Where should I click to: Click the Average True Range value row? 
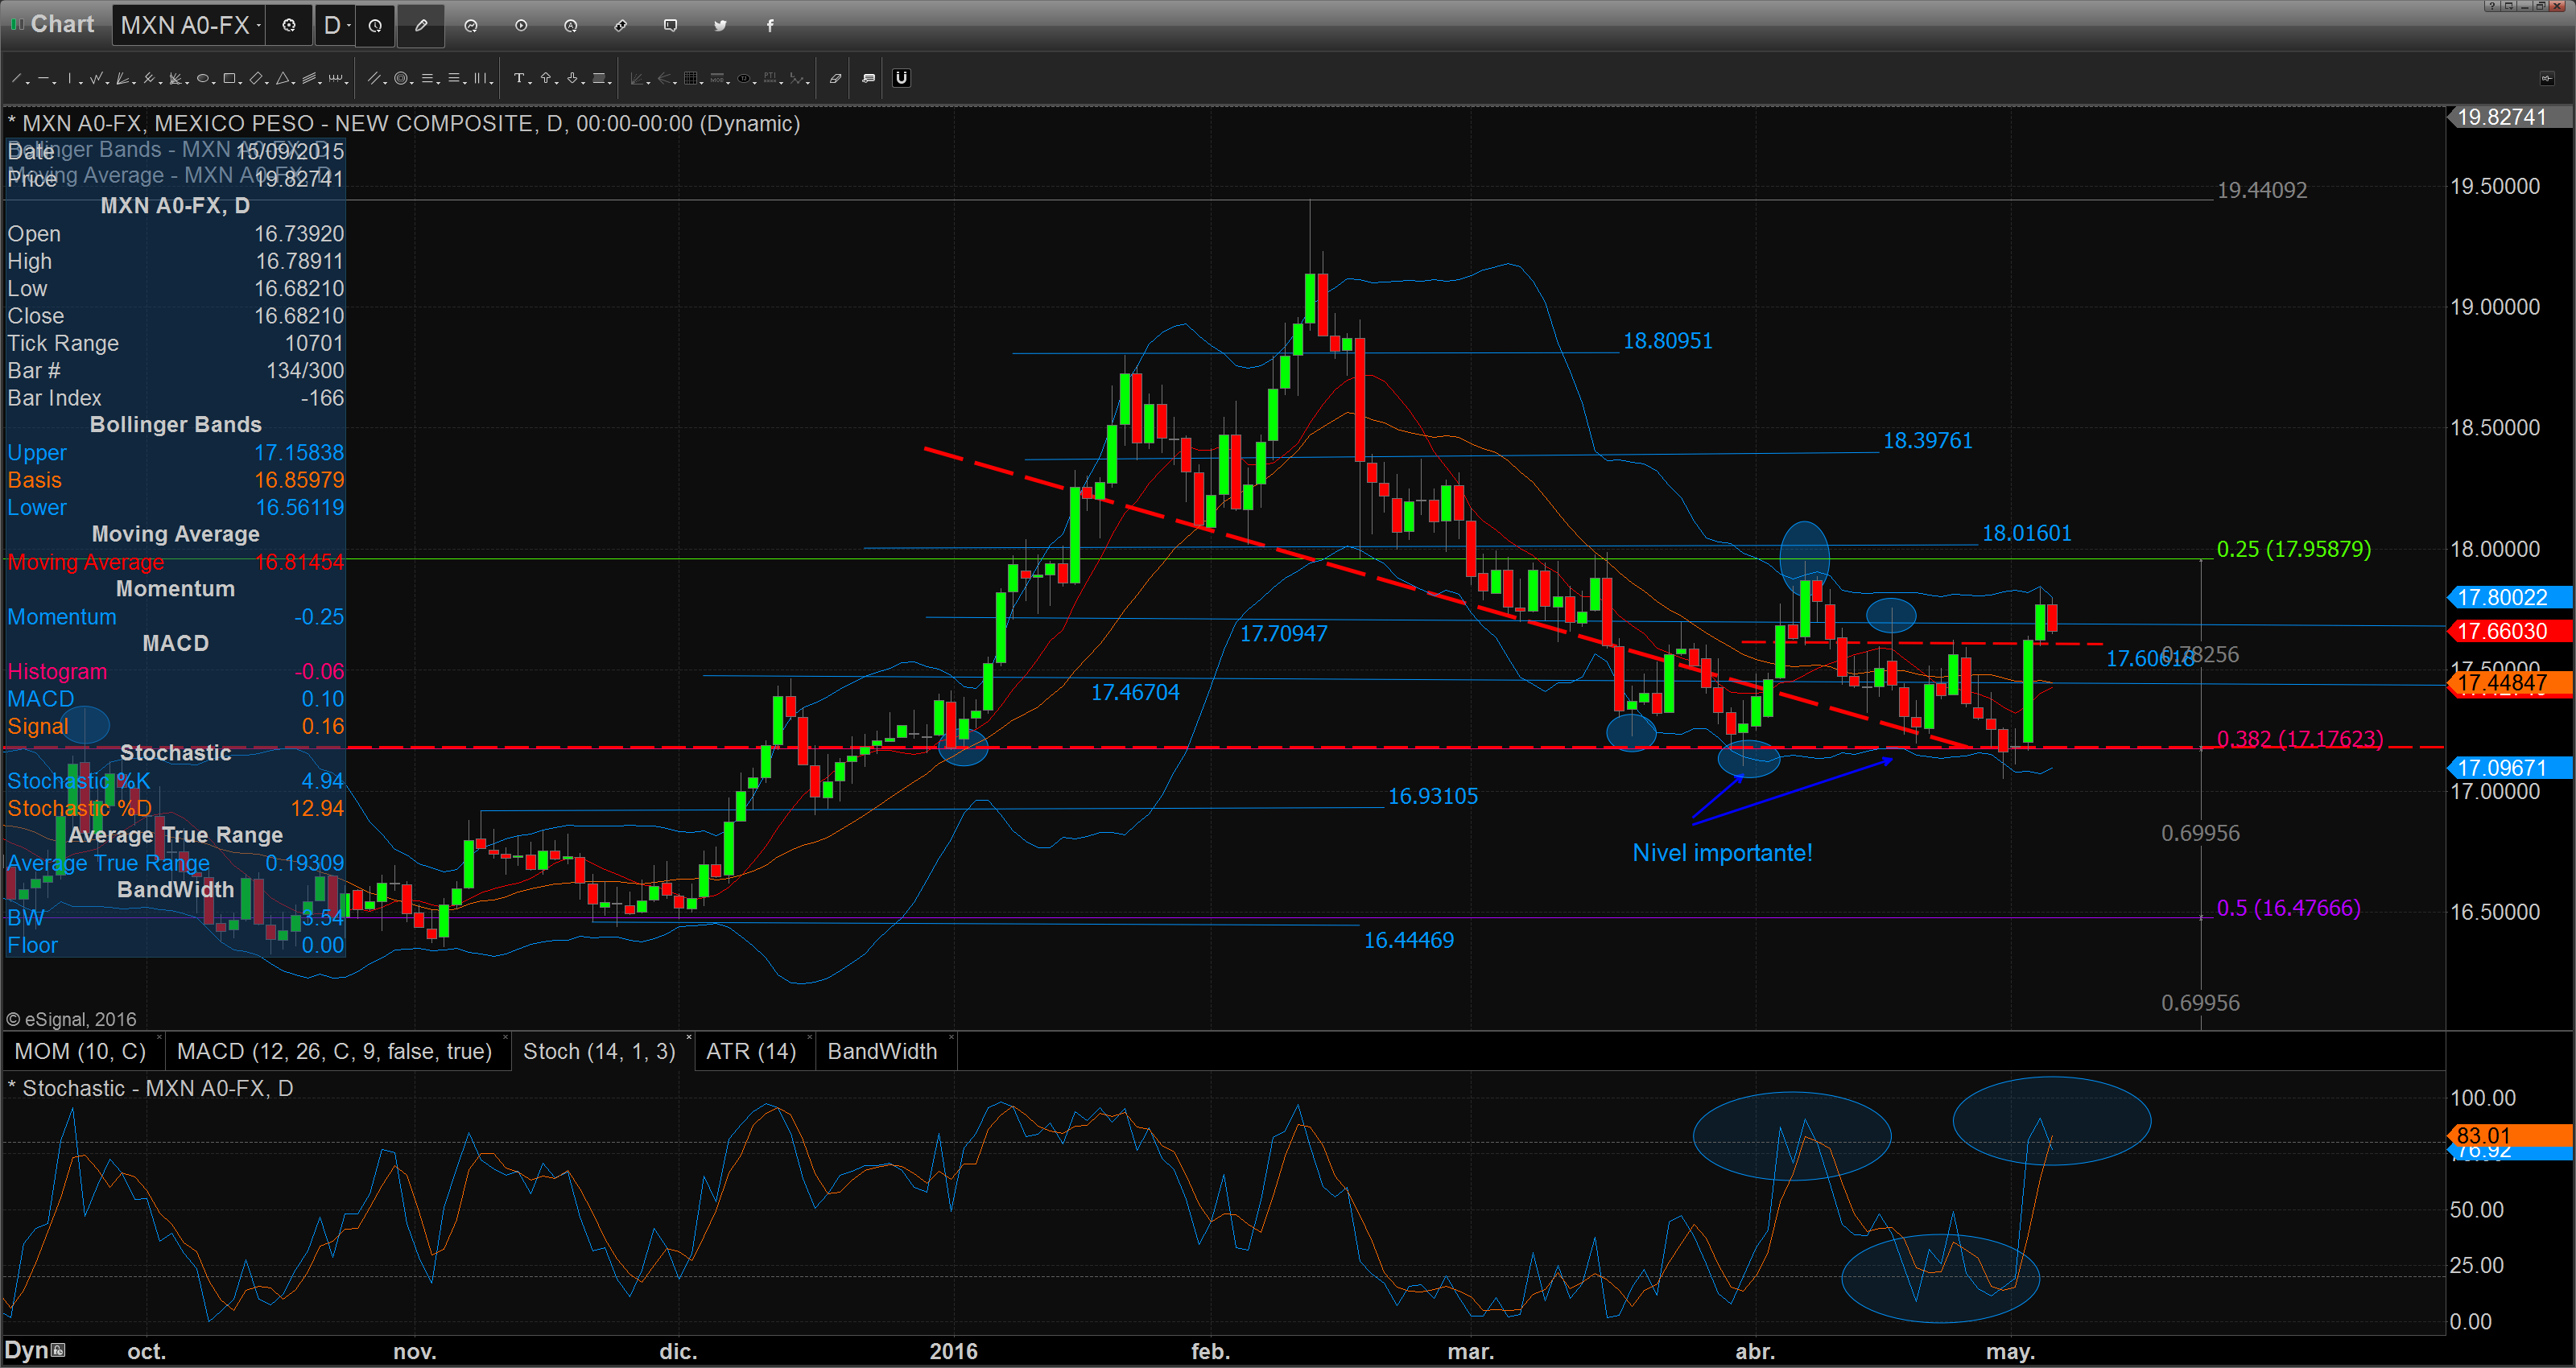pyautogui.click(x=175, y=863)
